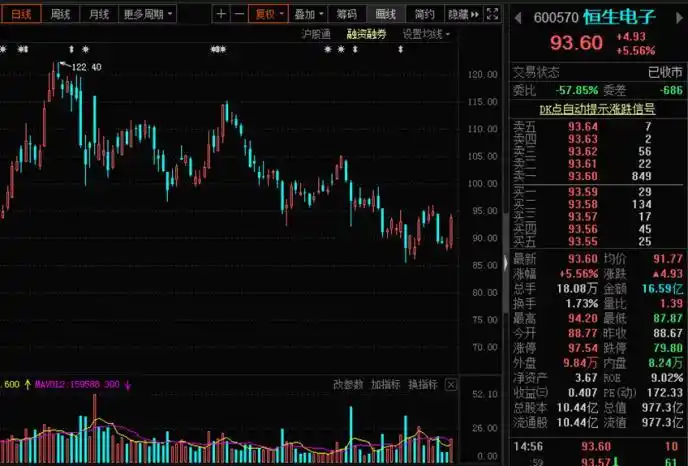Click 改参数 to edit indicator parameters
Screen dimensions: 688x466
coord(348,385)
